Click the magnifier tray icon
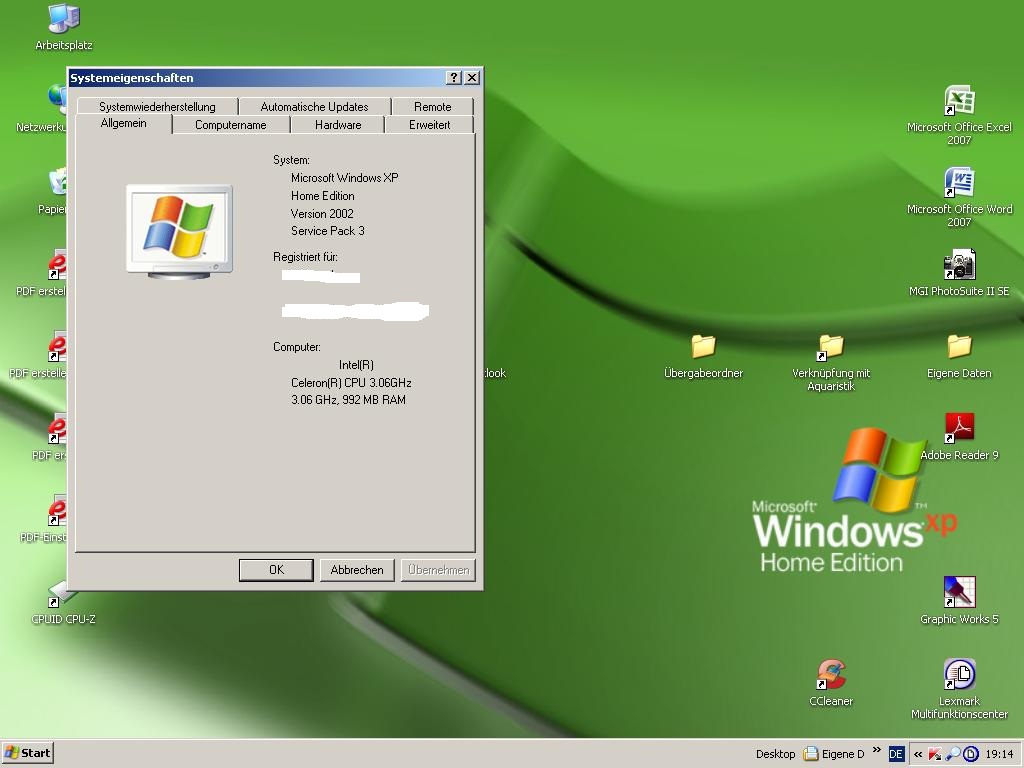Image resolution: width=1024 pixels, height=768 pixels. pos(953,754)
